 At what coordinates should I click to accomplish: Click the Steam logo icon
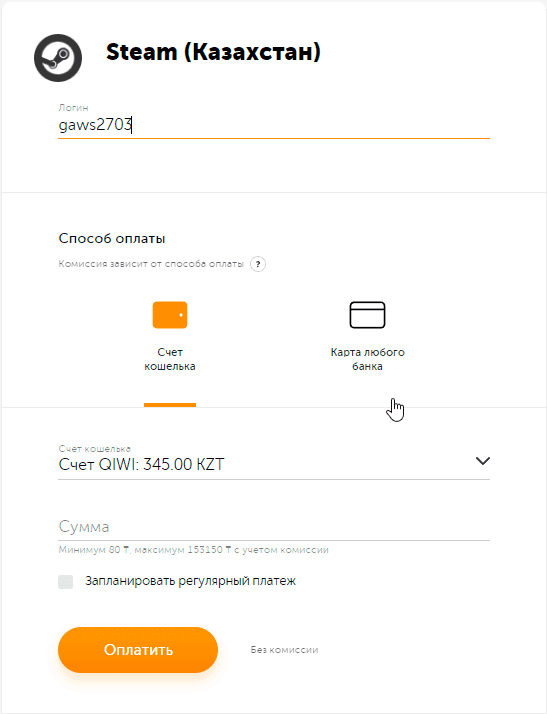pyautogui.click(x=58, y=58)
